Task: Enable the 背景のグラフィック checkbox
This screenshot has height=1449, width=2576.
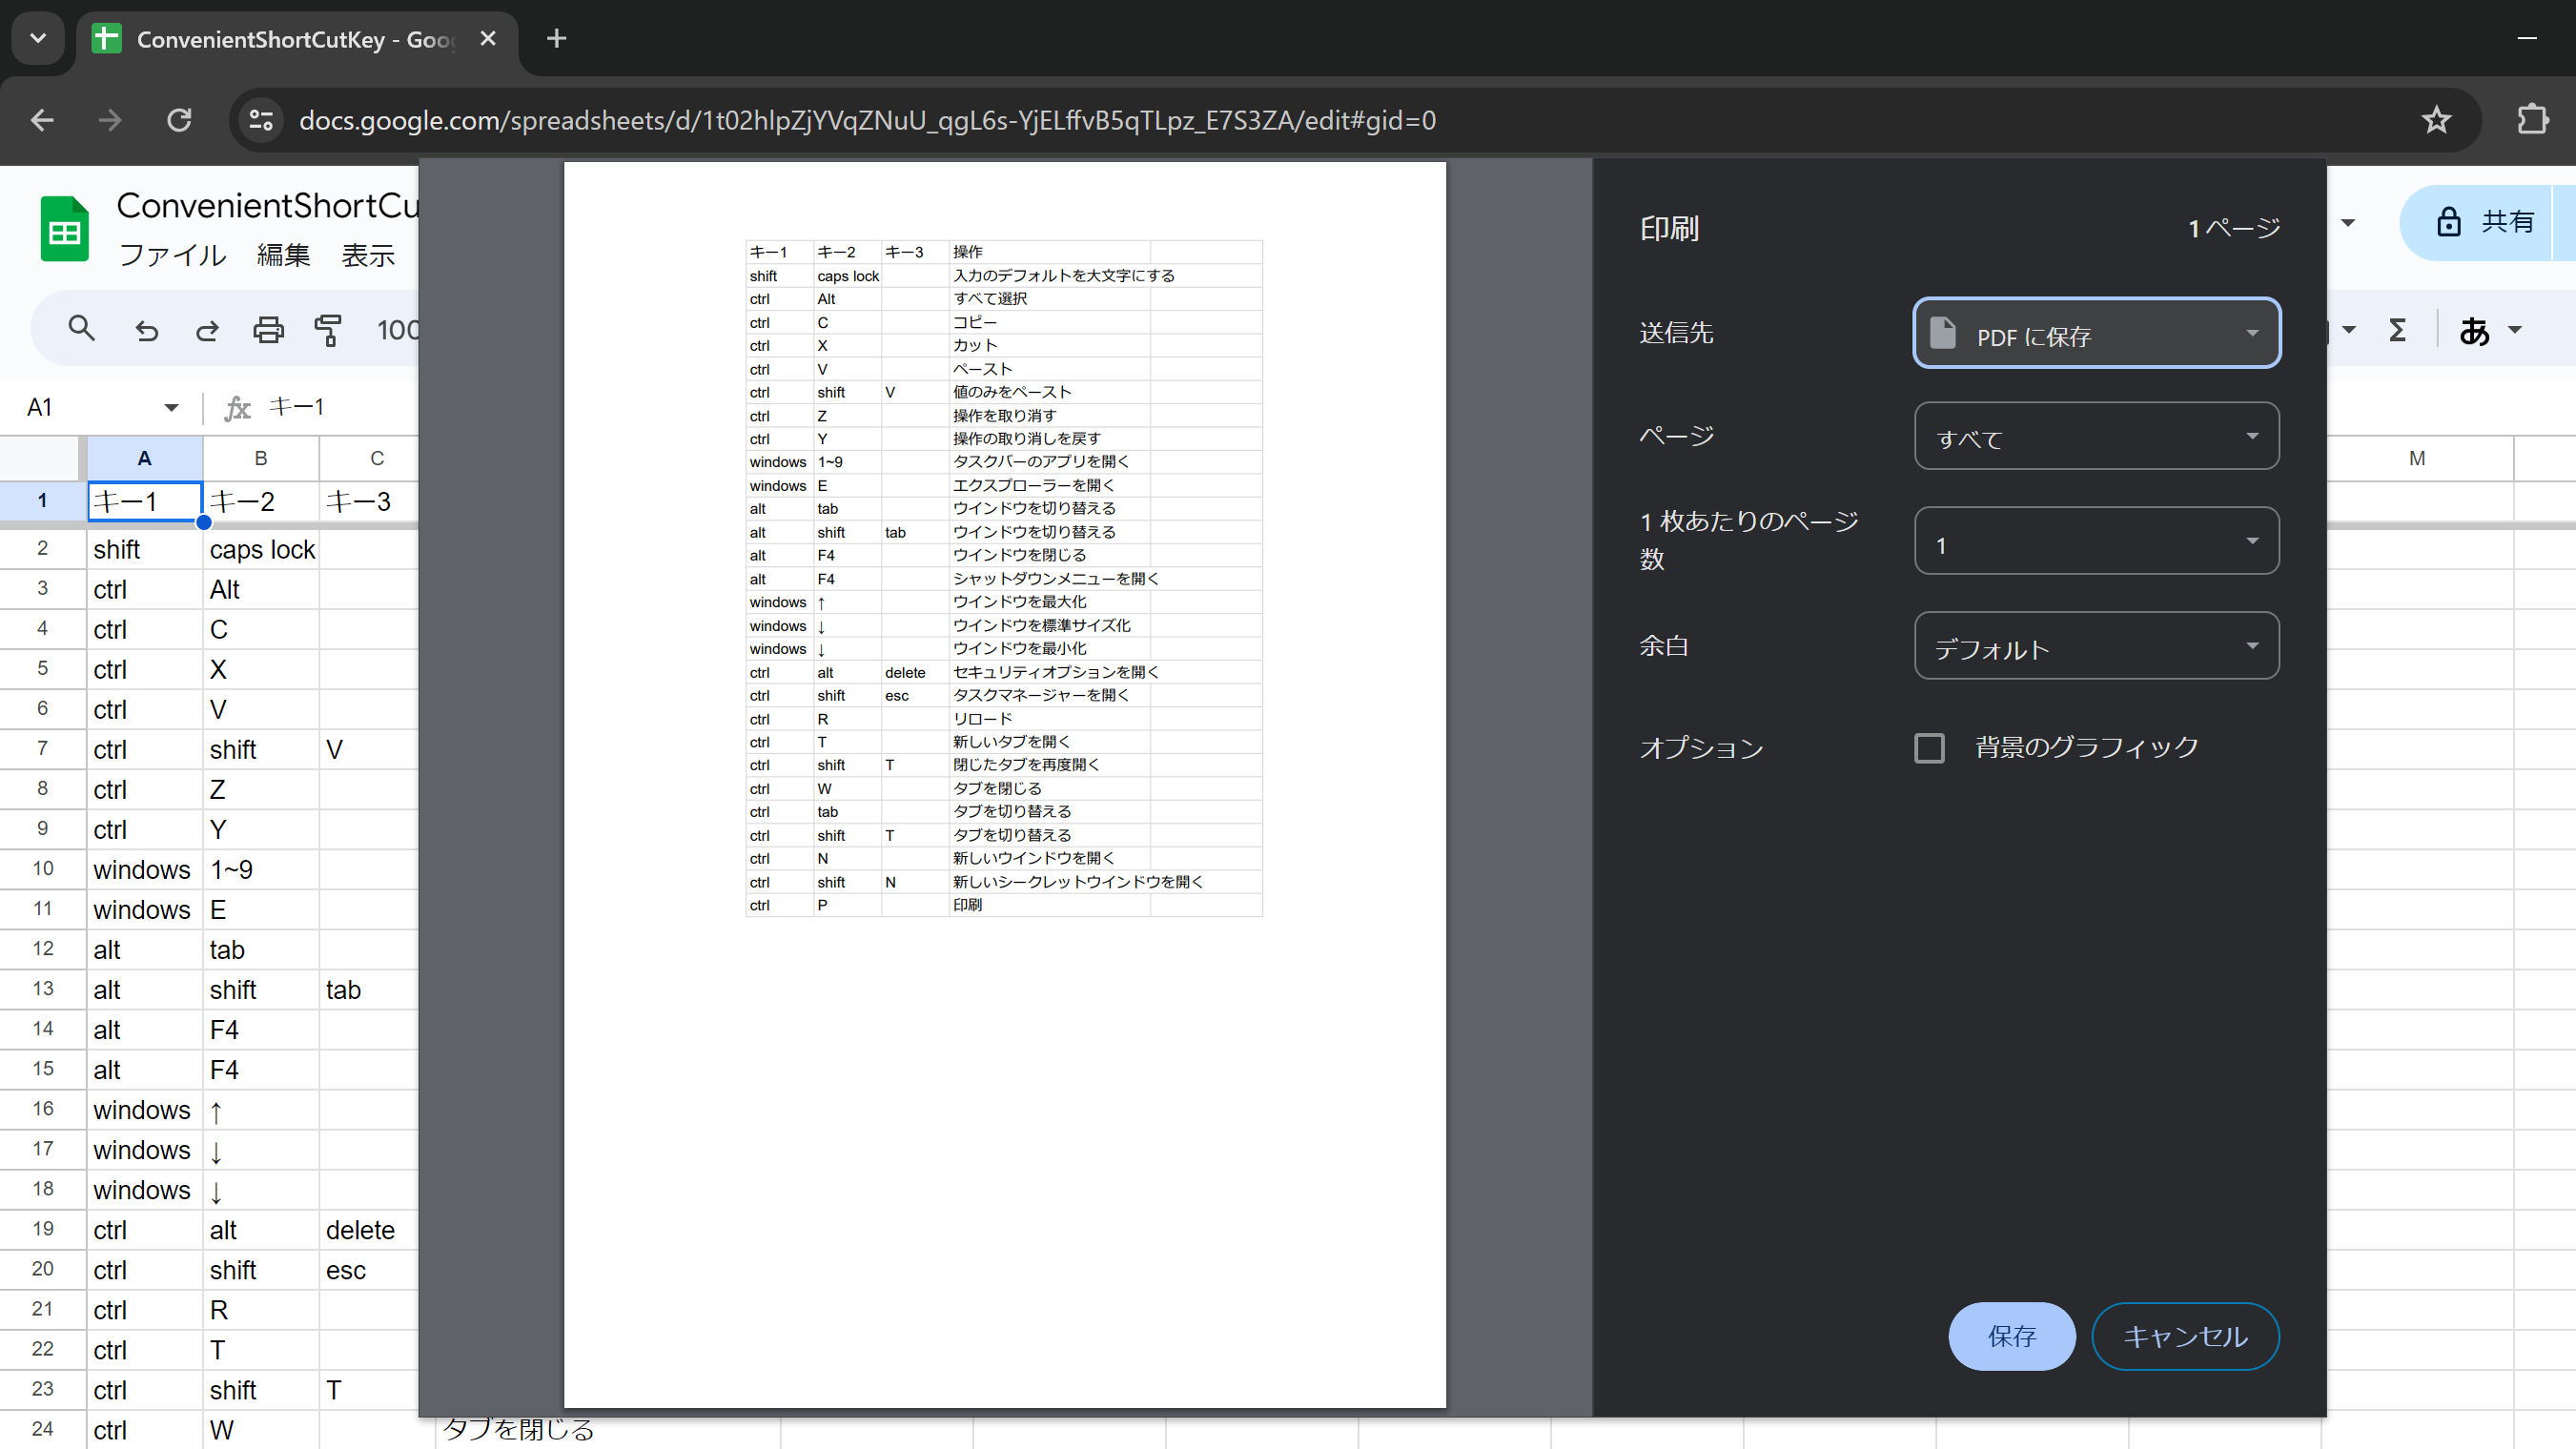Action: 1928,747
